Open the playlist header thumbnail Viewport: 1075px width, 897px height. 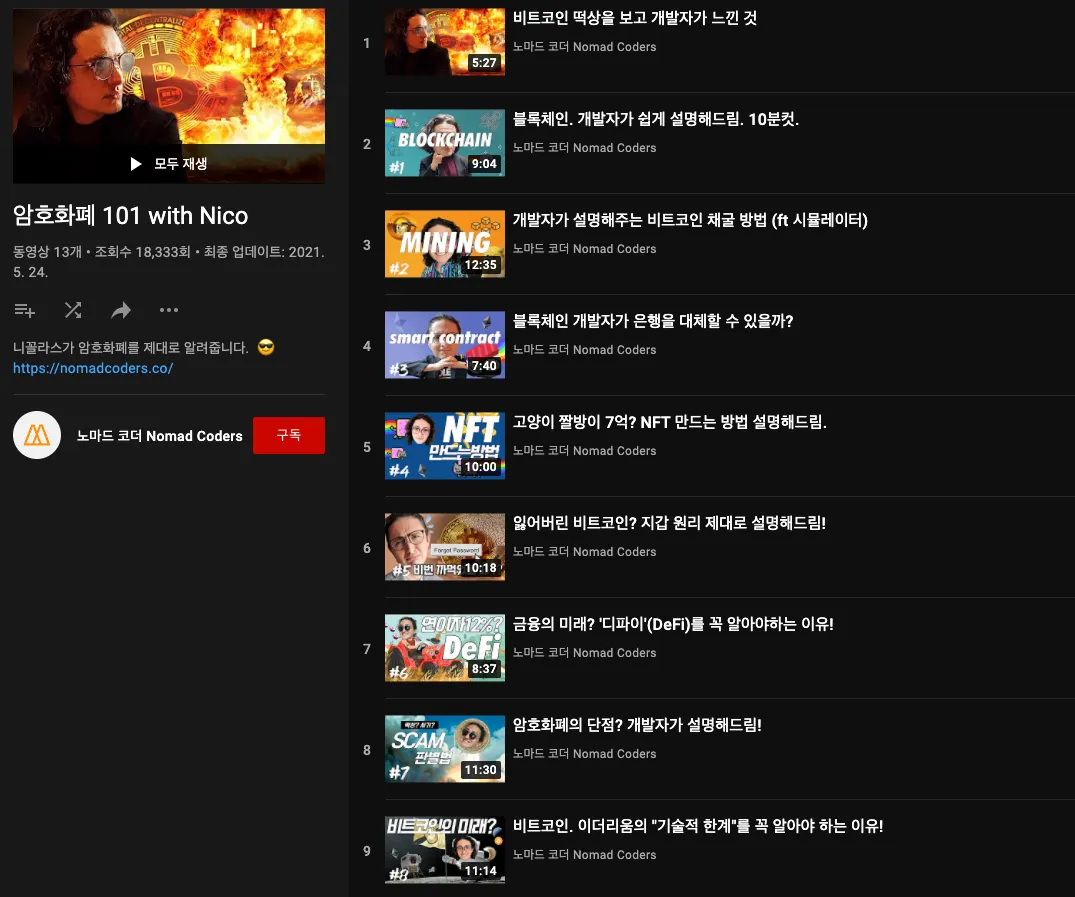tap(169, 95)
